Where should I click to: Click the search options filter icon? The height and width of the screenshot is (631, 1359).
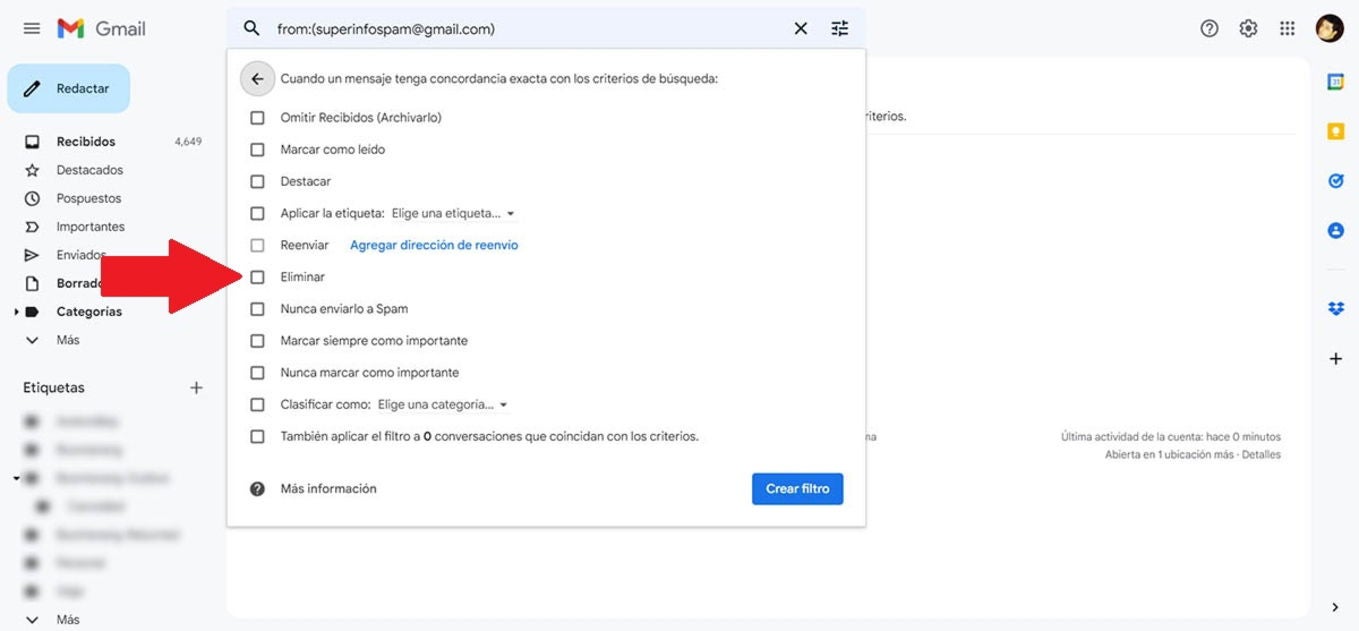pos(840,29)
